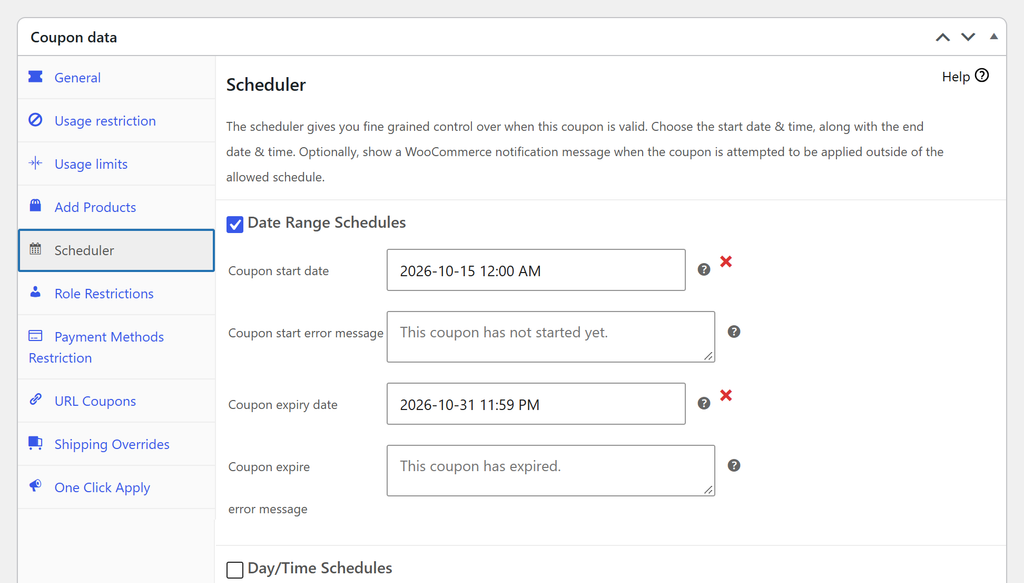Screen dimensions: 1024x583
Task: Move Coupon data panel down
Action: pos(968,37)
